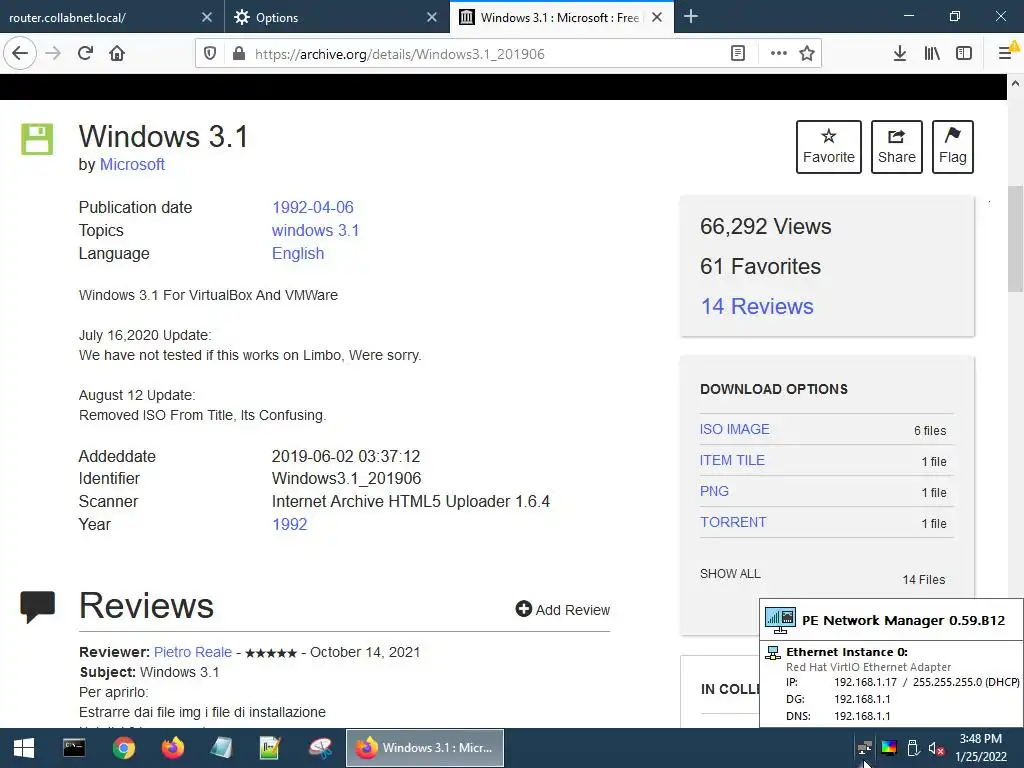The height and width of the screenshot is (768, 1024).
Task: Click the 61 Favorites count
Action: 760,266
